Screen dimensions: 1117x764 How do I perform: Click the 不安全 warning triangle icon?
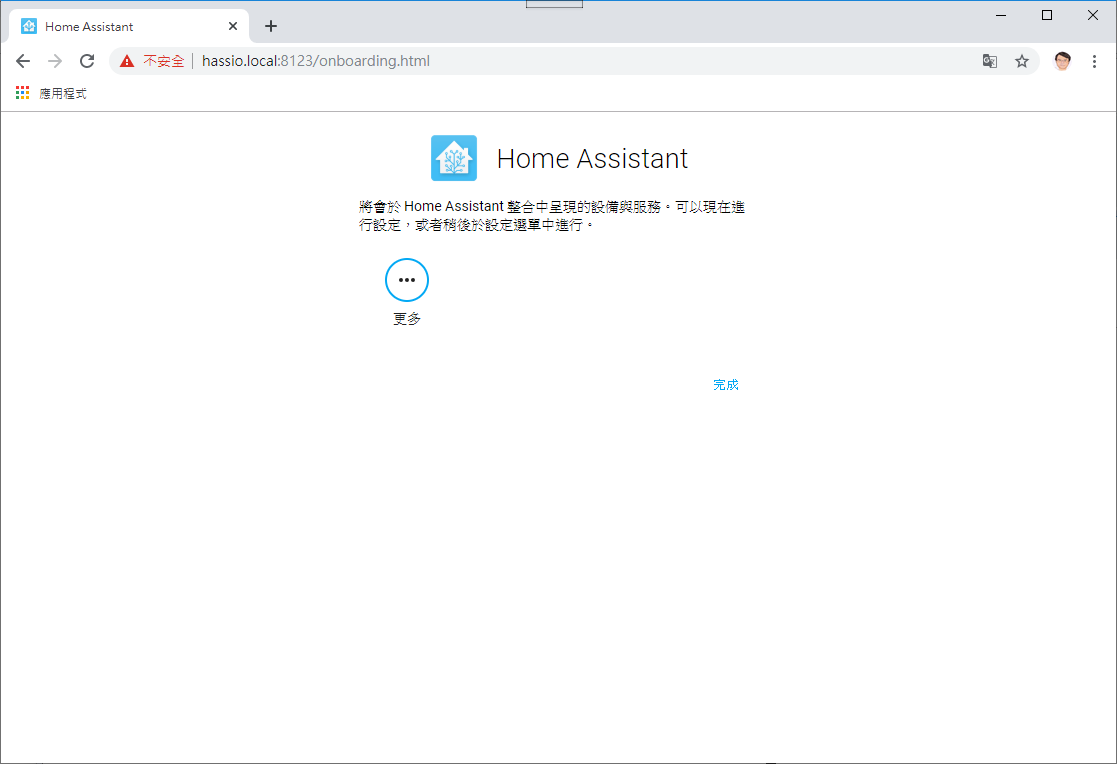[127, 60]
